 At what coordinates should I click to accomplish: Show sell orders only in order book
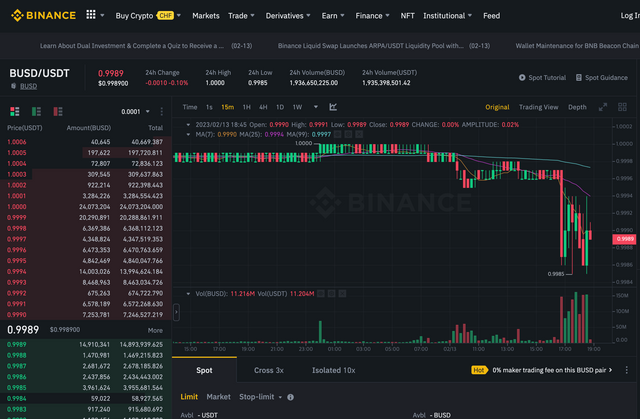coord(58,111)
